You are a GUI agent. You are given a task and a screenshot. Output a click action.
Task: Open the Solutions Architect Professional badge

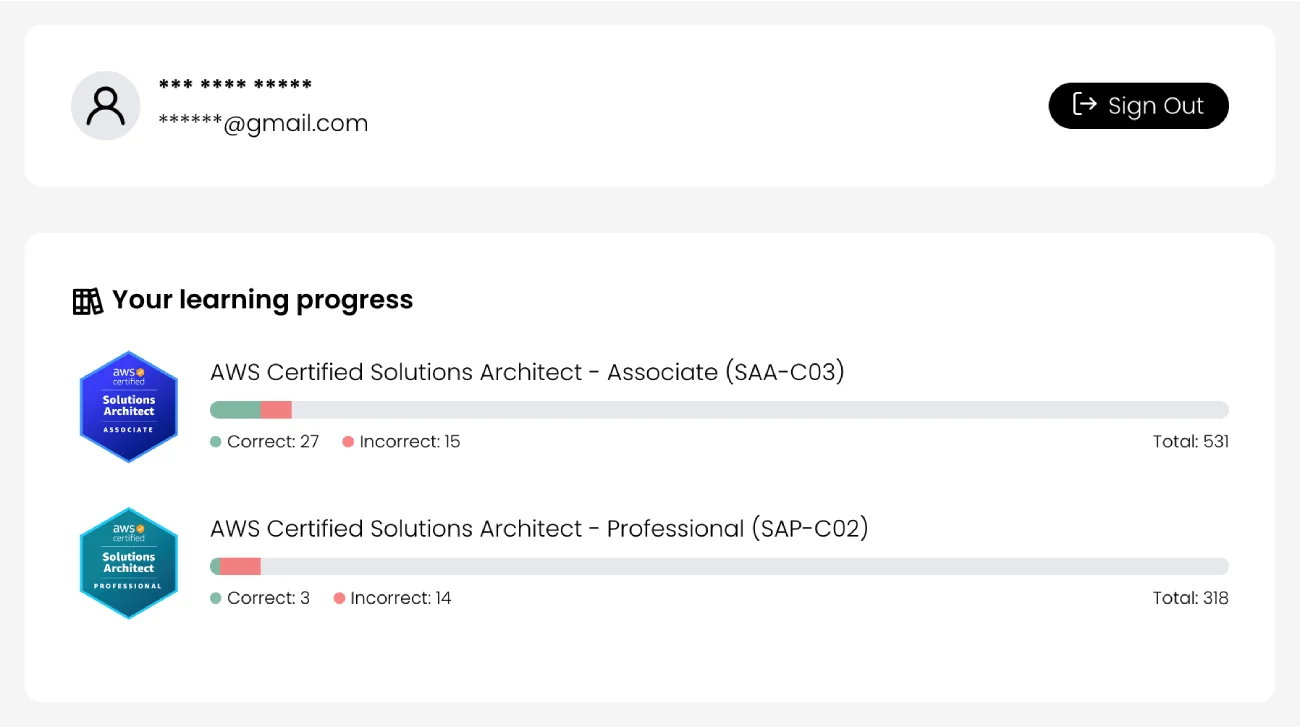pos(128,563)
